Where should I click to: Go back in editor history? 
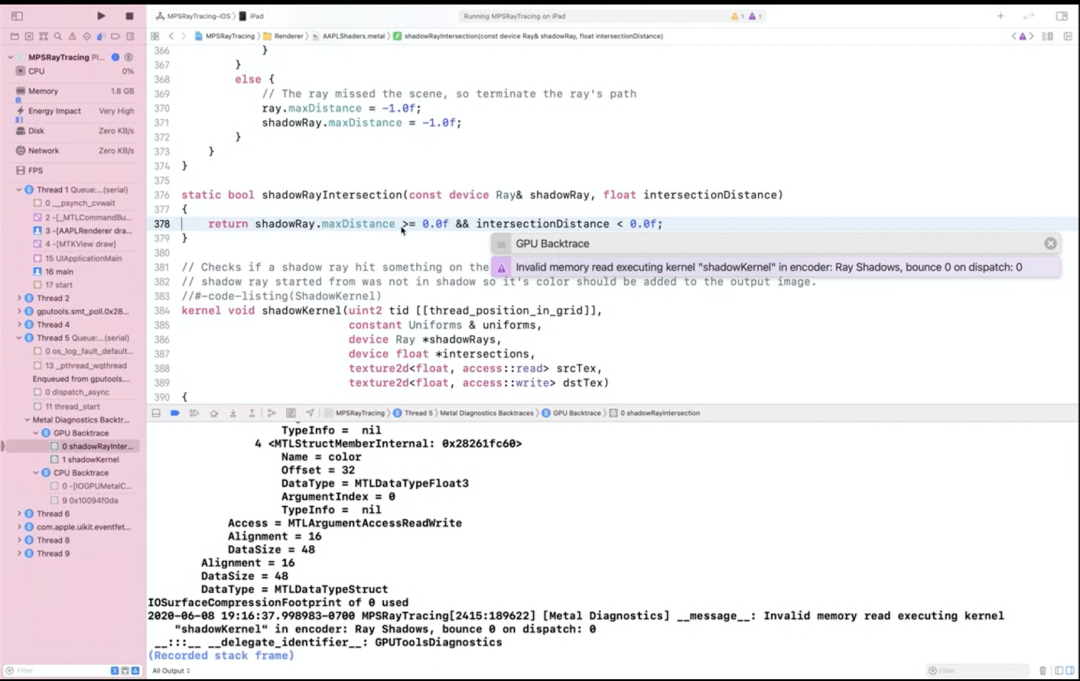pyautogui.click(x=172, y=36)
